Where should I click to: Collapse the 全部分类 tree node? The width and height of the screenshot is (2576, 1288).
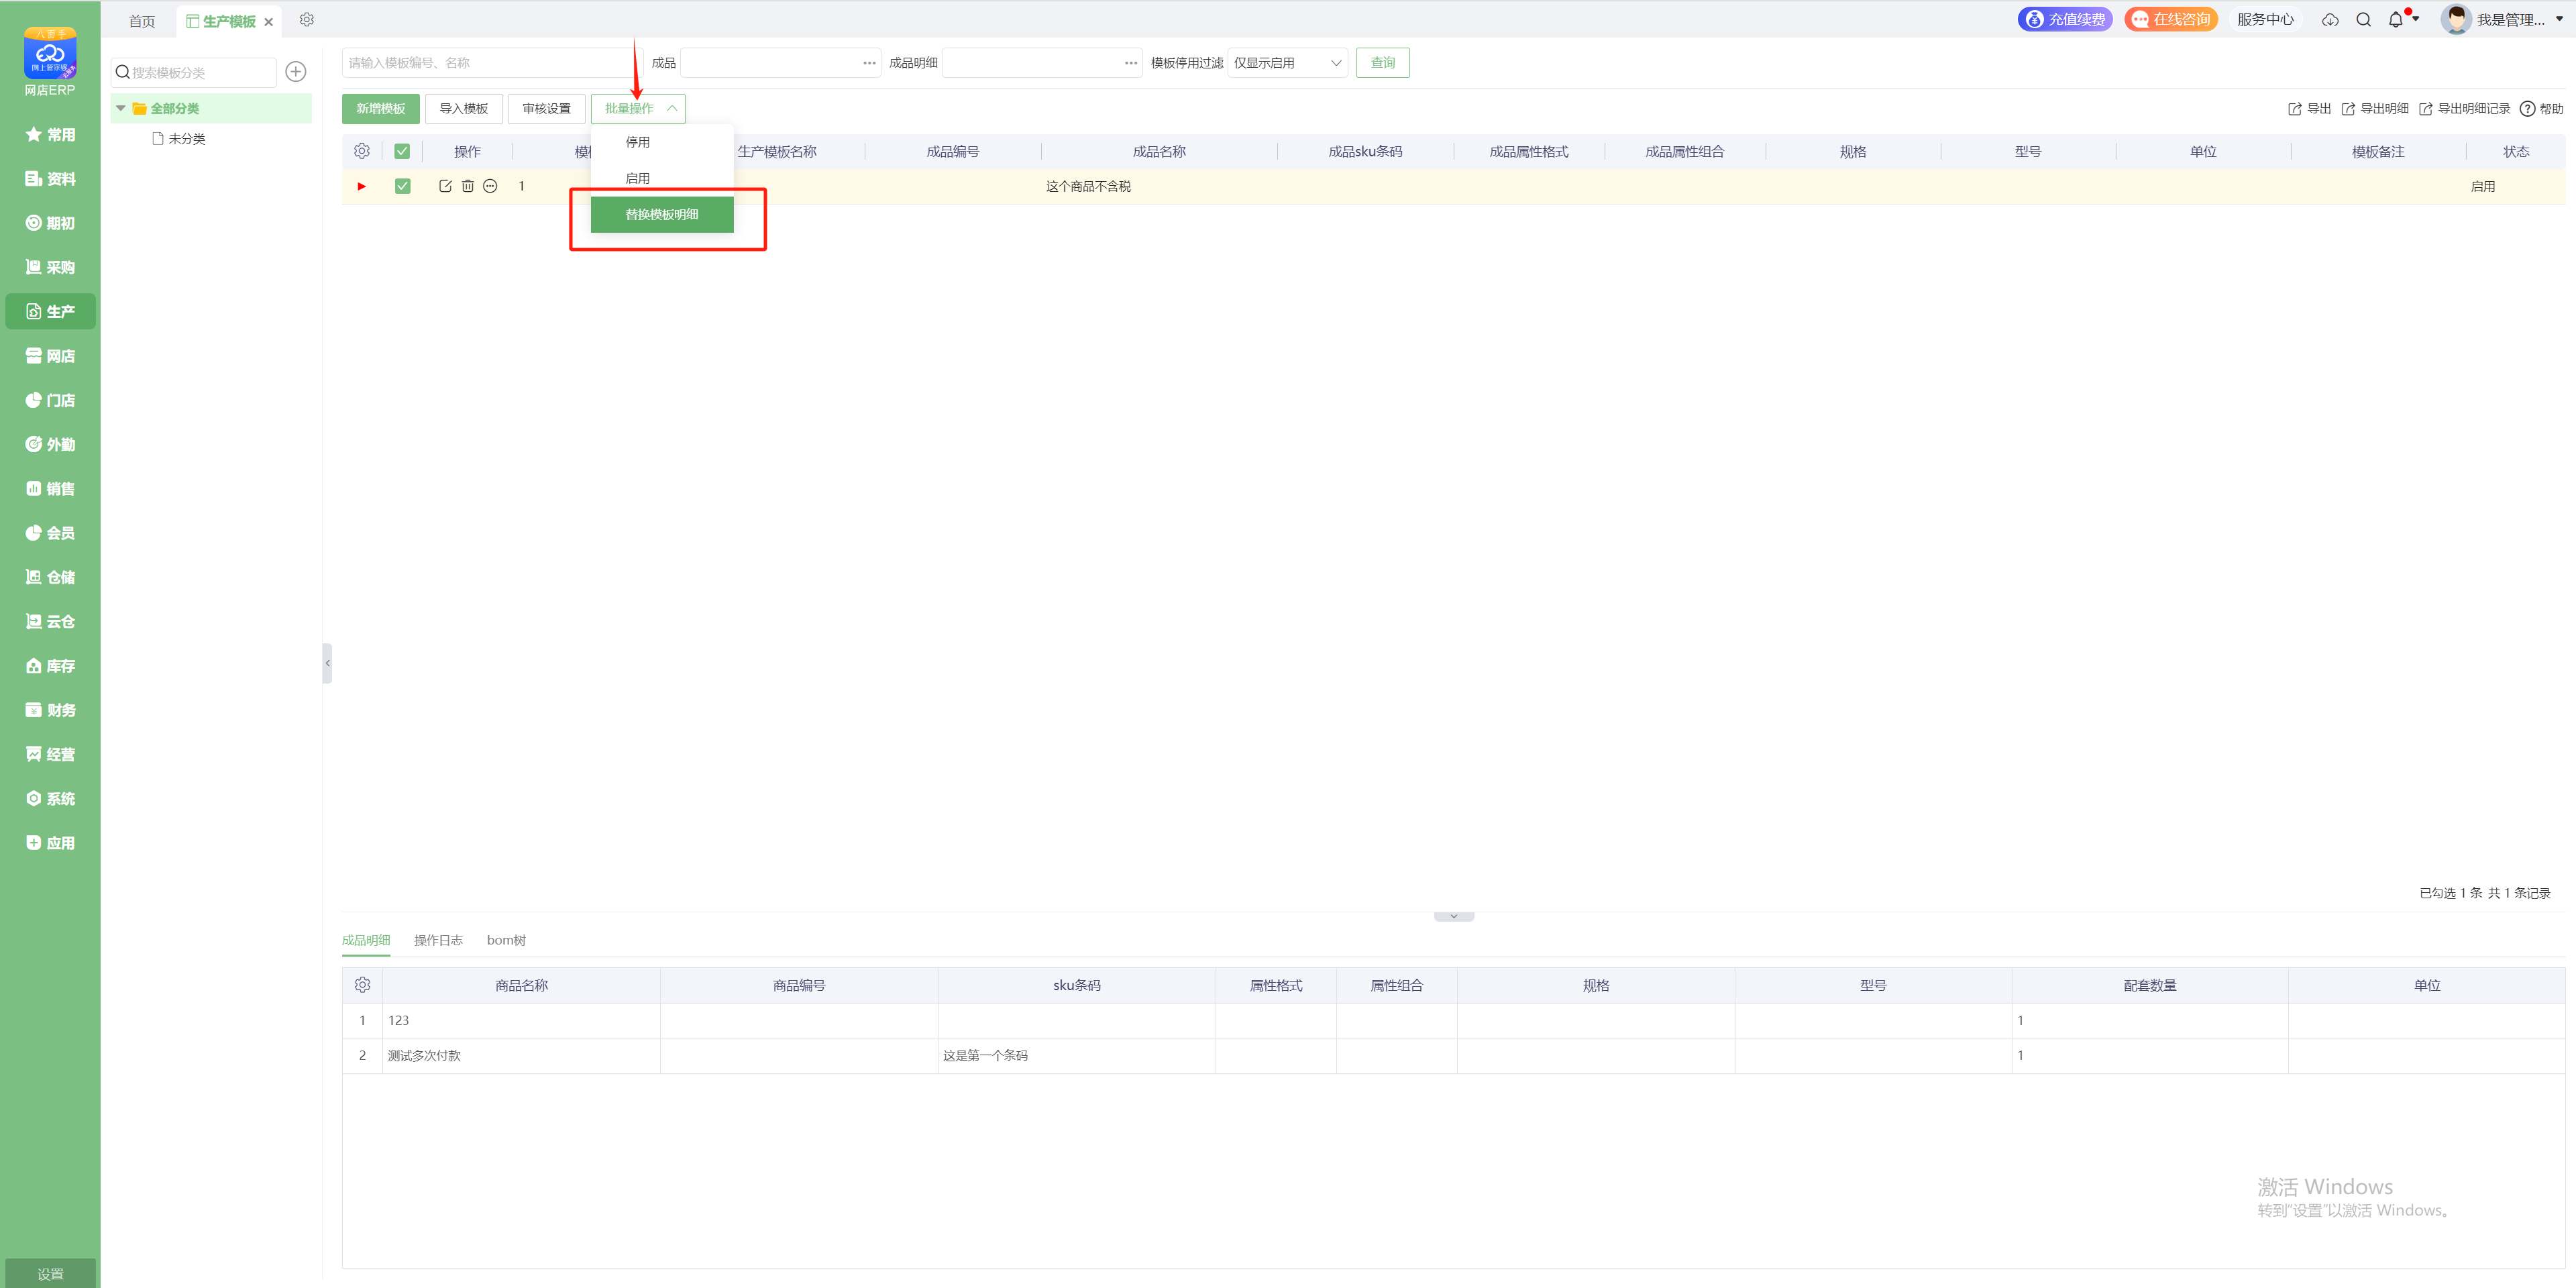121,108
